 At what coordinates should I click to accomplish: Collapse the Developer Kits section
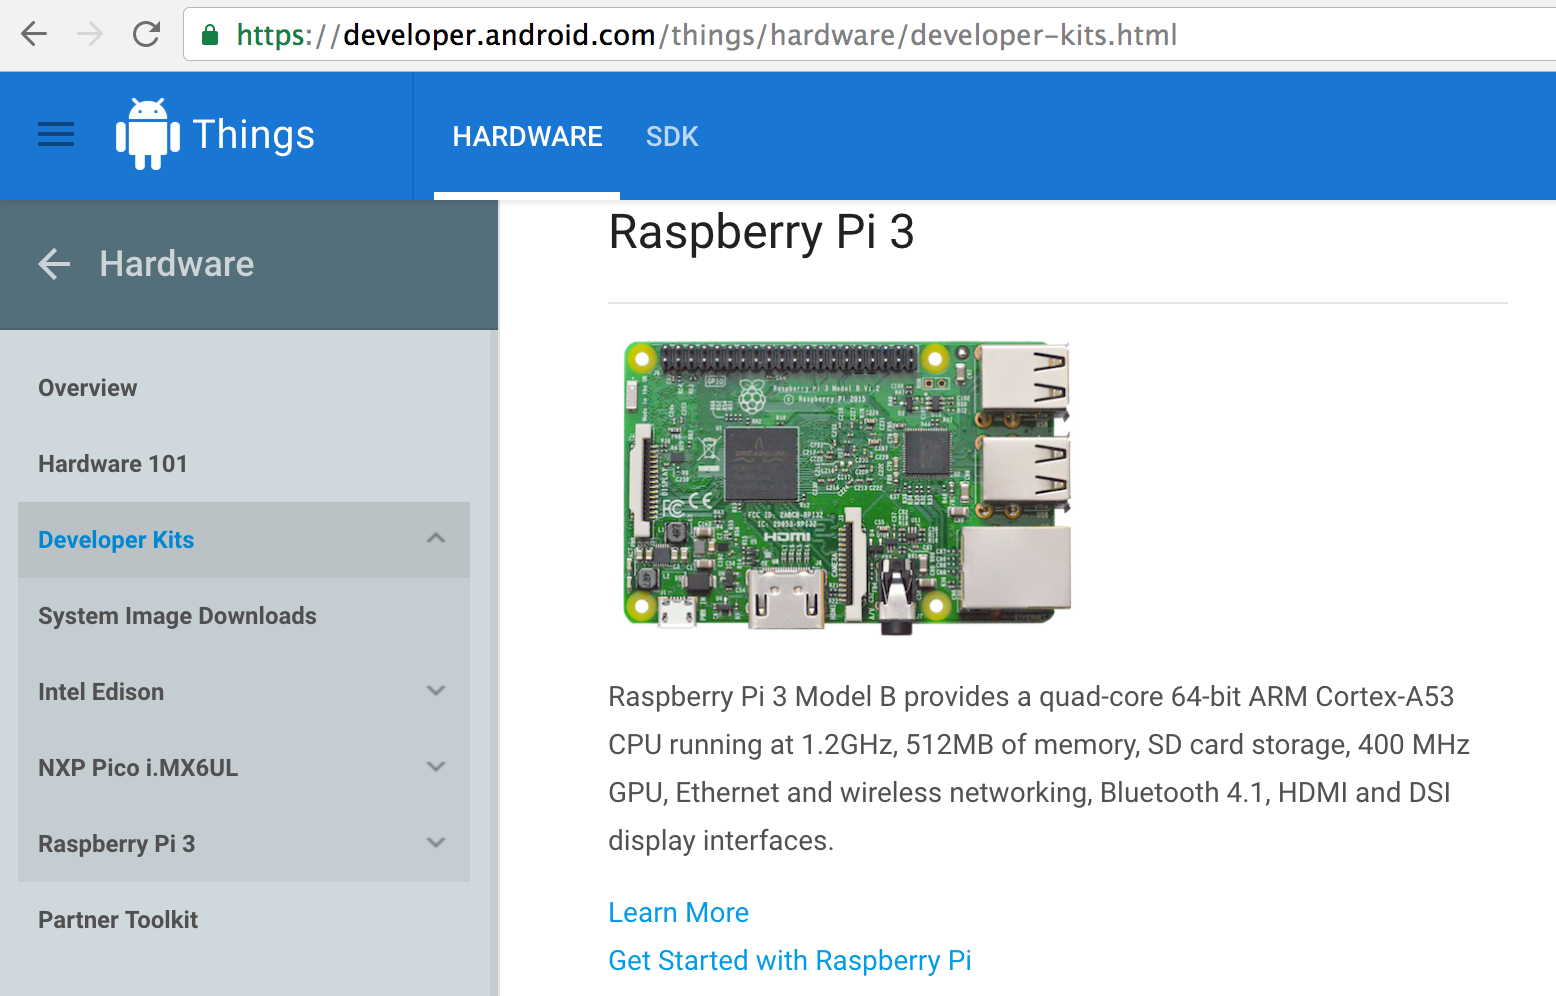[436, 539]
